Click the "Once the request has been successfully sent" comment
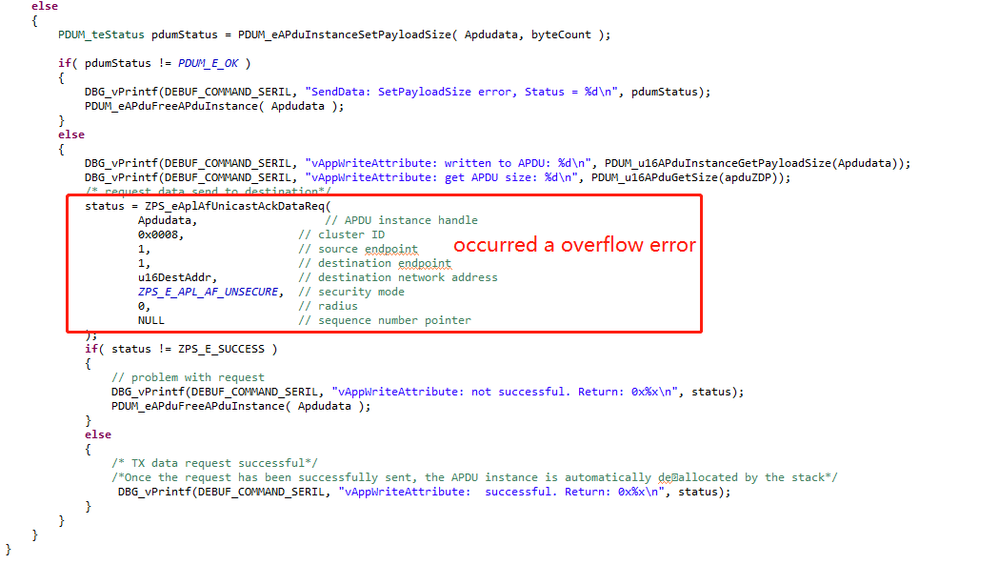This screenshot has height=568, width=999. (475, 478)
